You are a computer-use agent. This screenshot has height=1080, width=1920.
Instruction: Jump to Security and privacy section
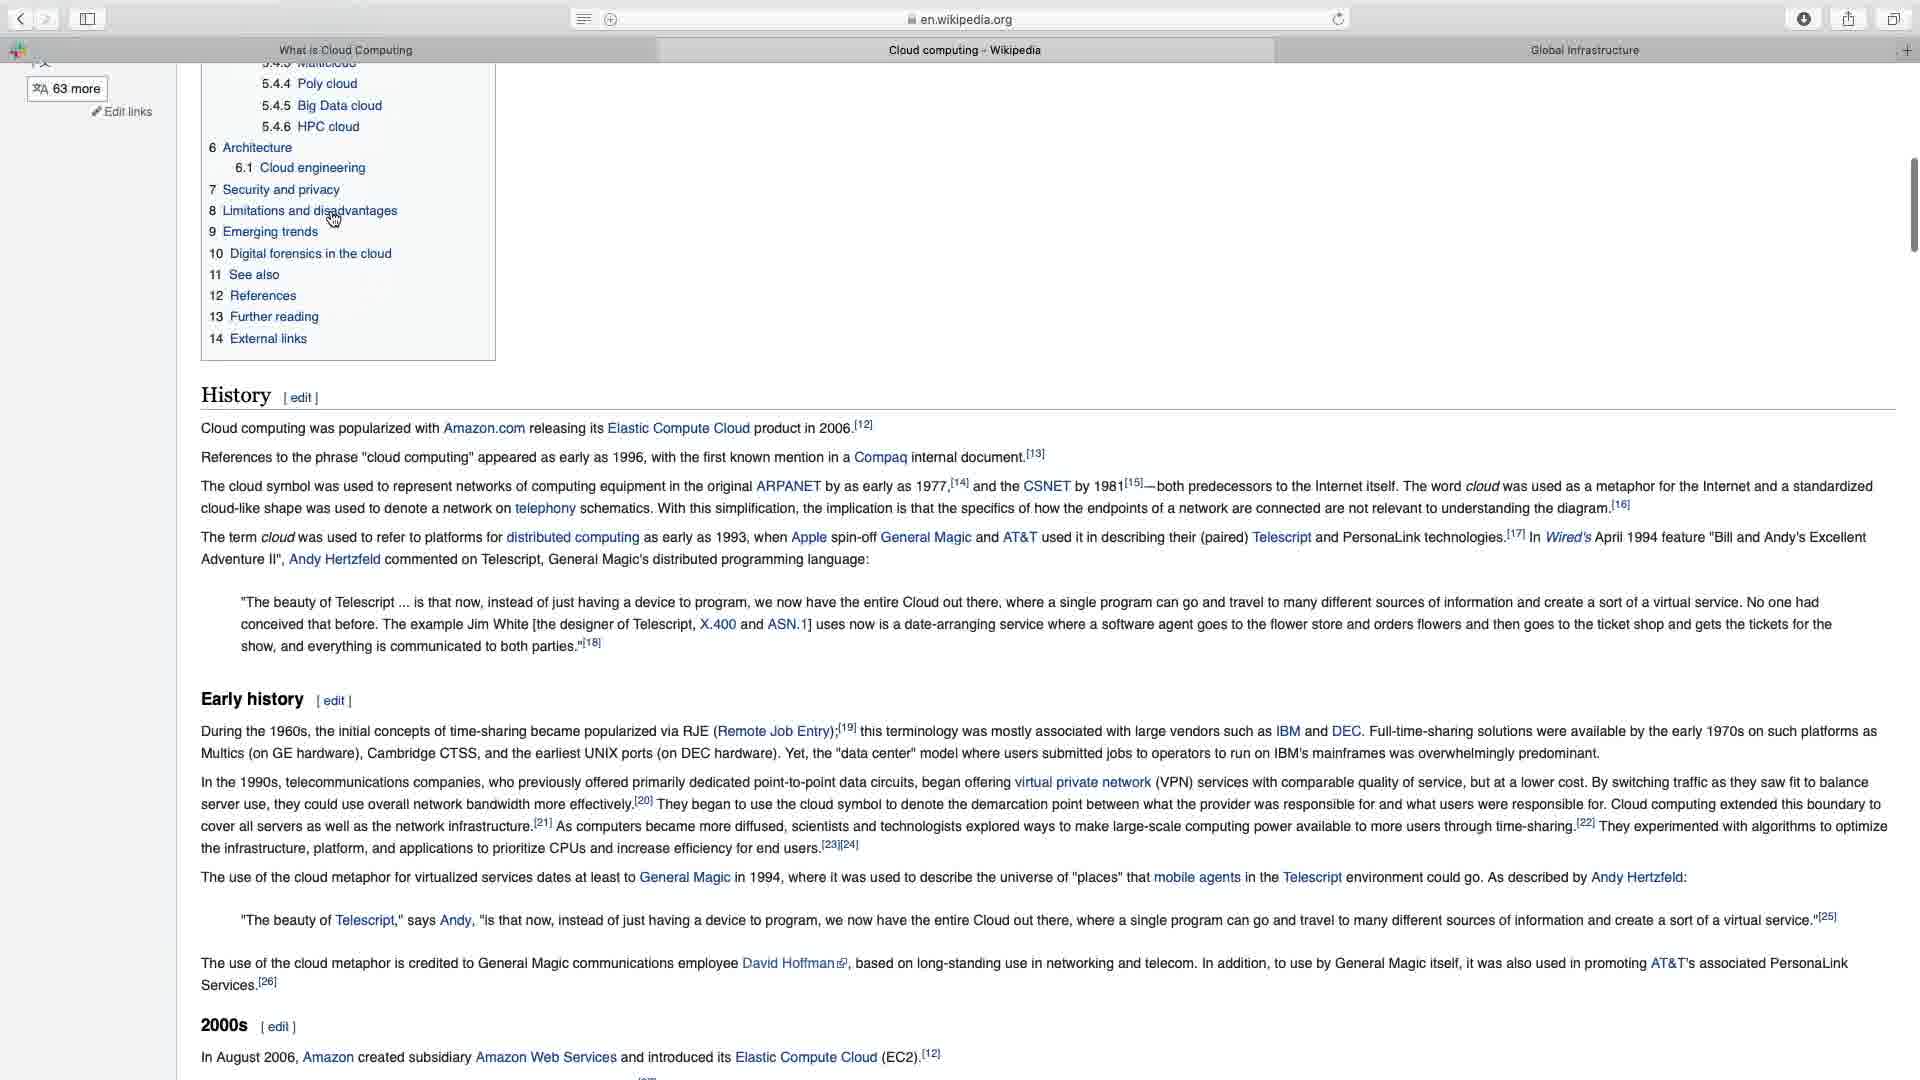point(280,190)
